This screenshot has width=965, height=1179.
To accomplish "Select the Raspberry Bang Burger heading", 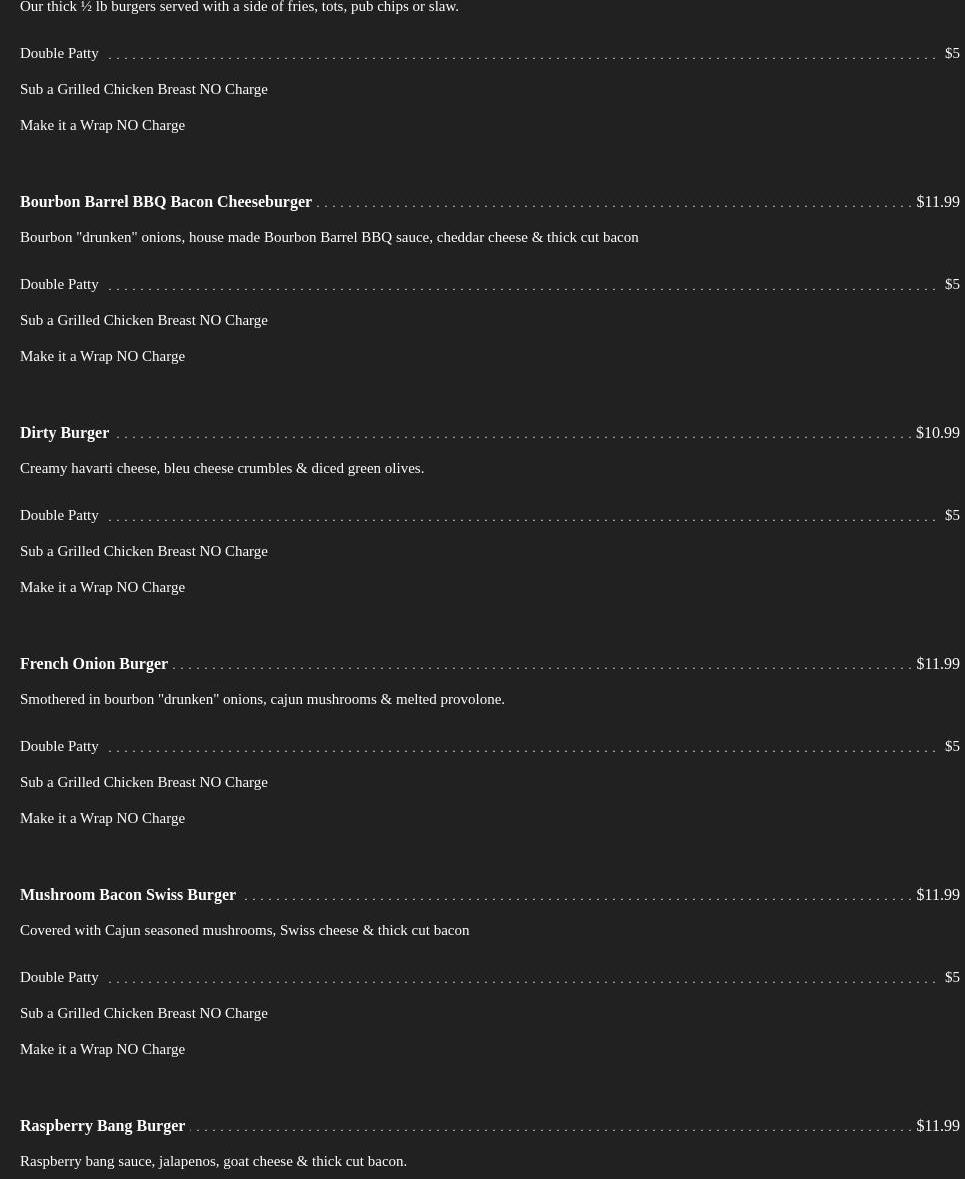I will (x=102, y=1125).
